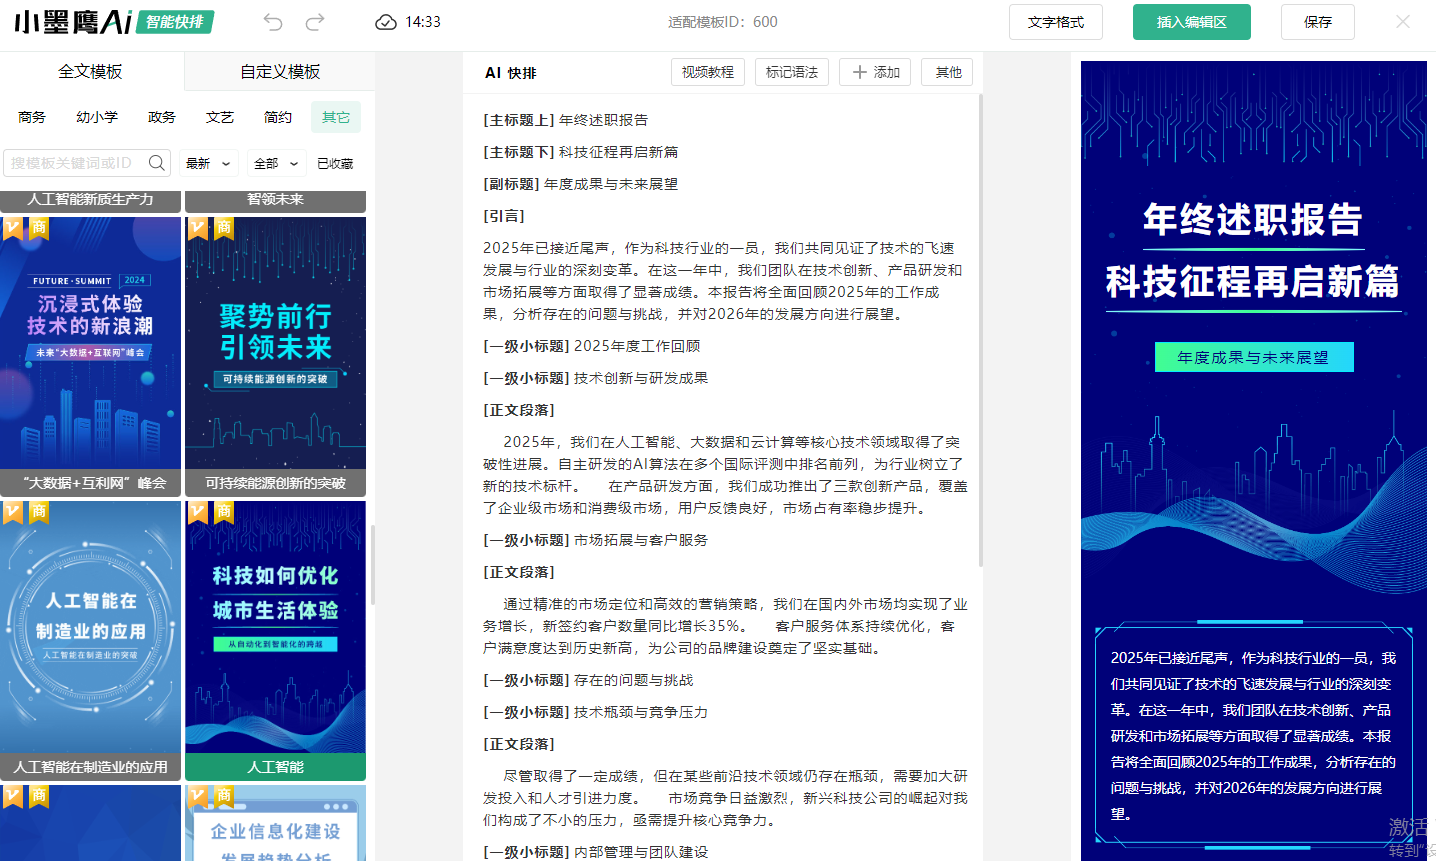This screenshot has height=861, width=1436.
Task: Switch to the 自定义模板 tab
Action: pos(280,72)
